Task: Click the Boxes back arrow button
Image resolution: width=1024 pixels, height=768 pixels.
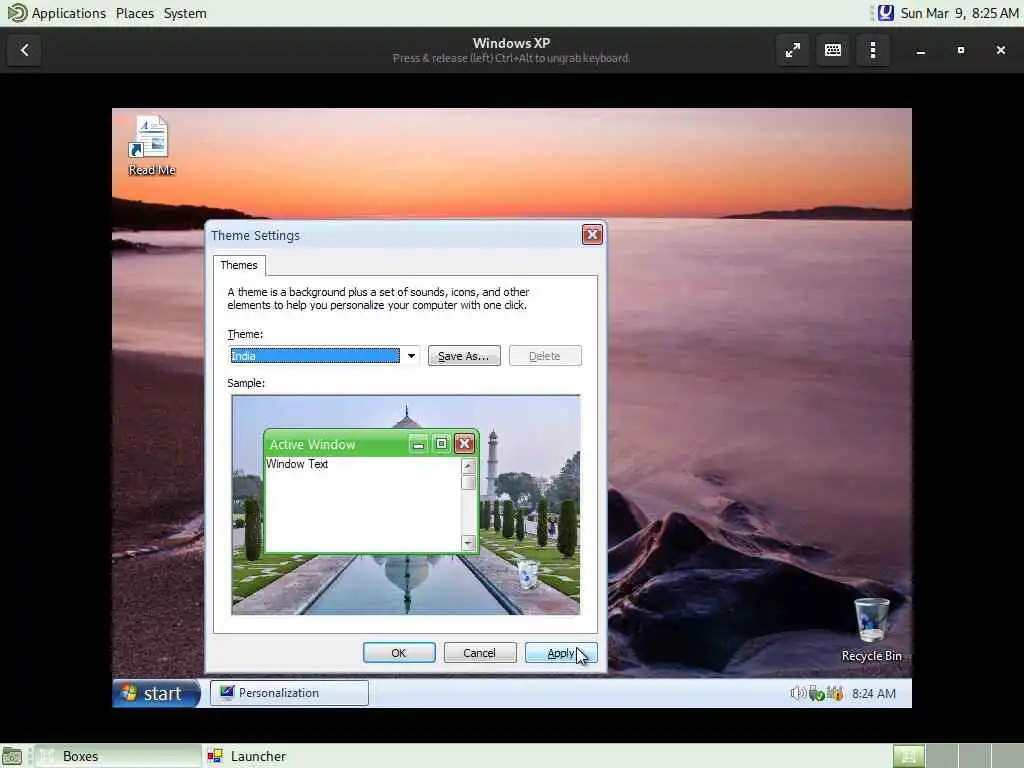Action: pyautogui.click(x=25, y=50)
